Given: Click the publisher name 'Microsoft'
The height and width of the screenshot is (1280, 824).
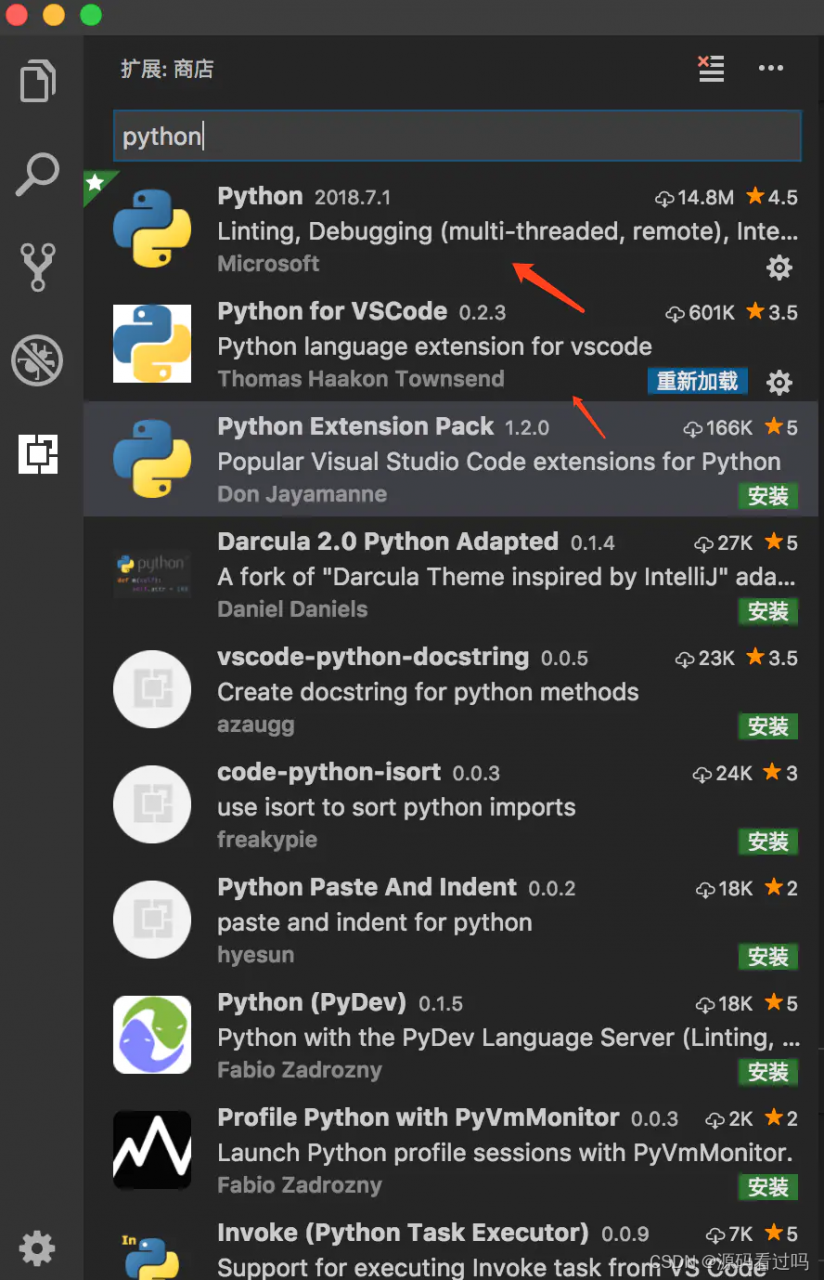Looking at the screenshot, I should [x=268, y=264].
